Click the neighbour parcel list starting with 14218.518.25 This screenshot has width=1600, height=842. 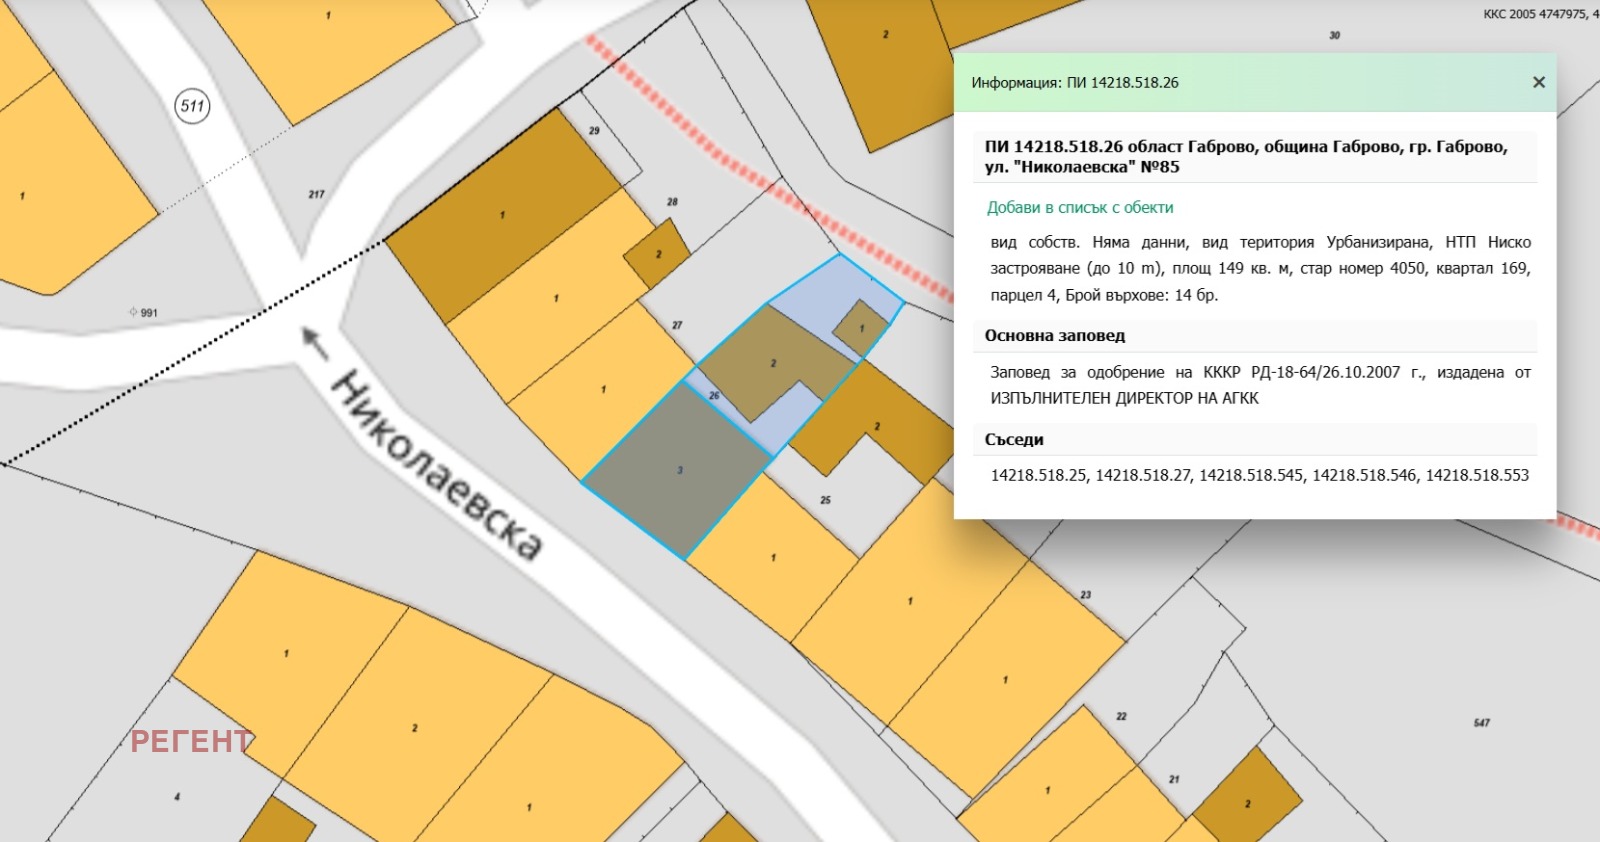pyautogui.click(x=1259, y=475)
